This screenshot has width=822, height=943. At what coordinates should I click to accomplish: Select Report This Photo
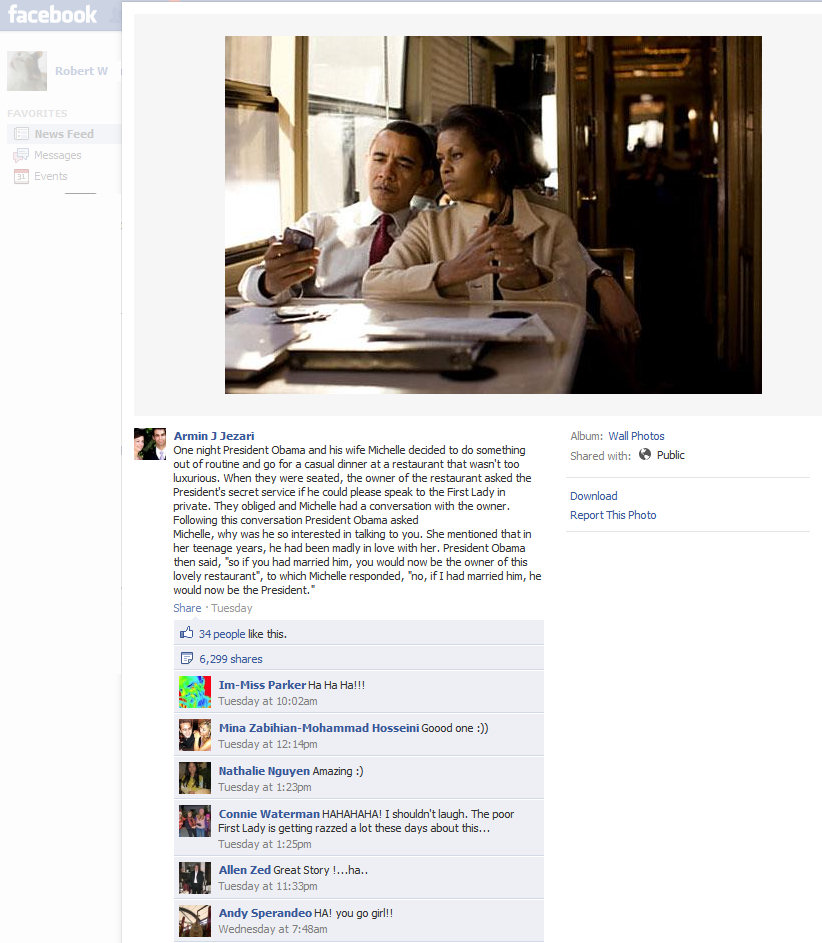613,515
